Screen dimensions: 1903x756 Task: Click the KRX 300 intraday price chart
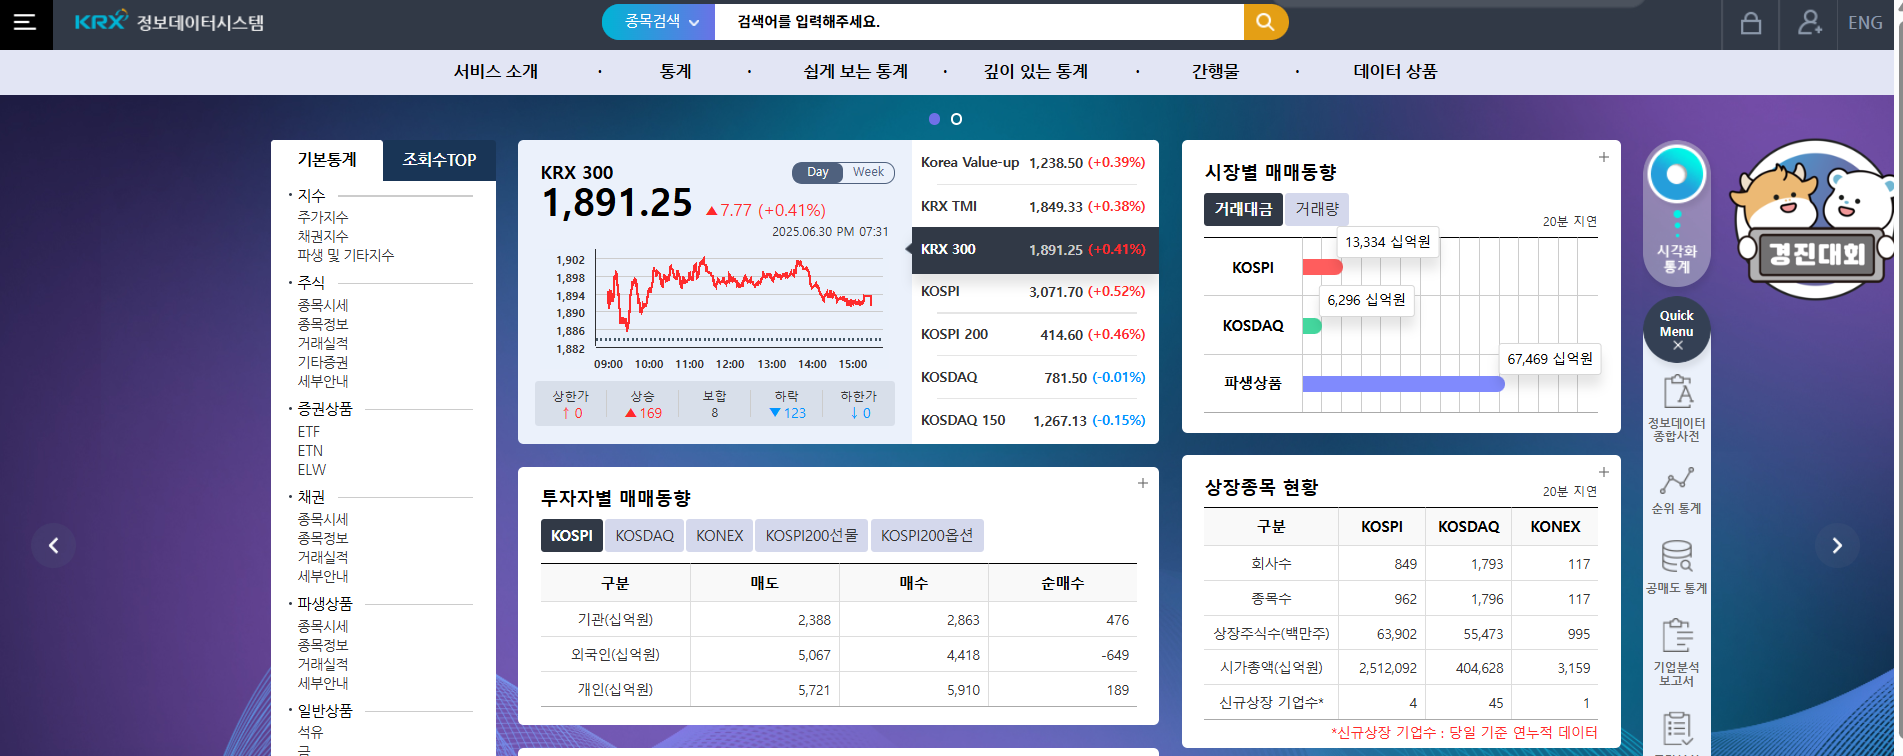tap(738, 300)
